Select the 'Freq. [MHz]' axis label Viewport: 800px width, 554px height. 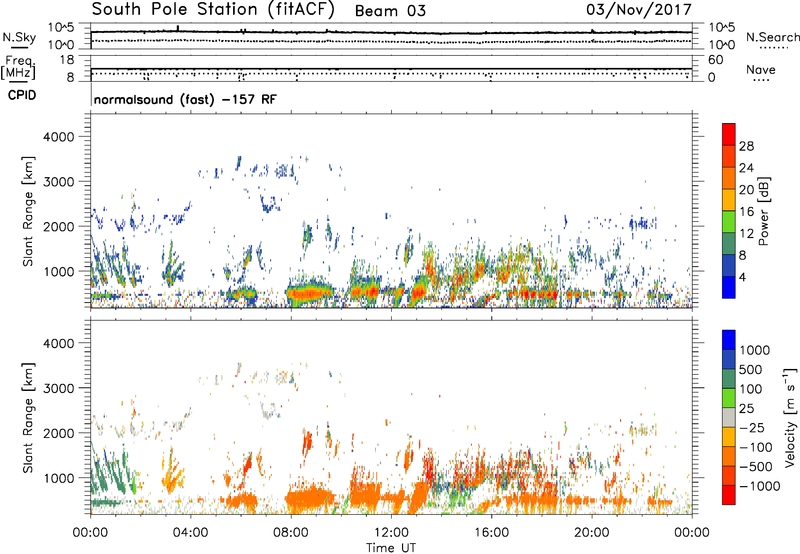(x=19, y=68)
